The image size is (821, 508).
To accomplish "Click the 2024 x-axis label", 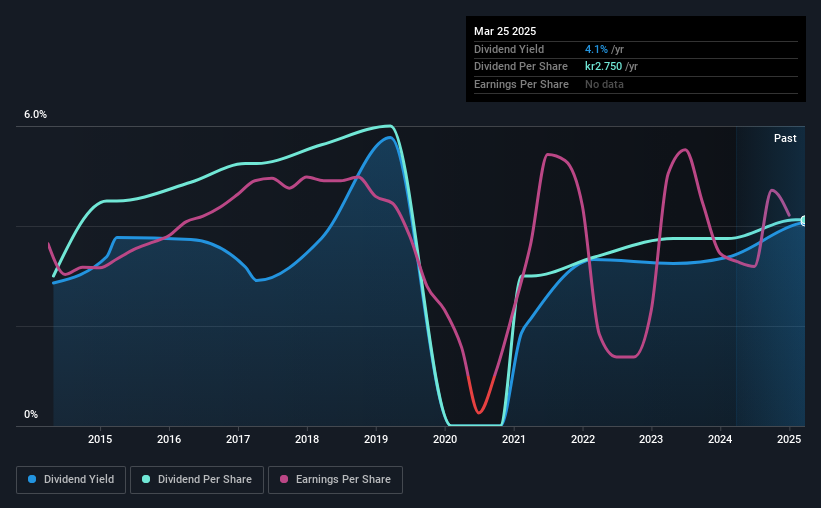I will pyautogui.click(x=720, y=439).
